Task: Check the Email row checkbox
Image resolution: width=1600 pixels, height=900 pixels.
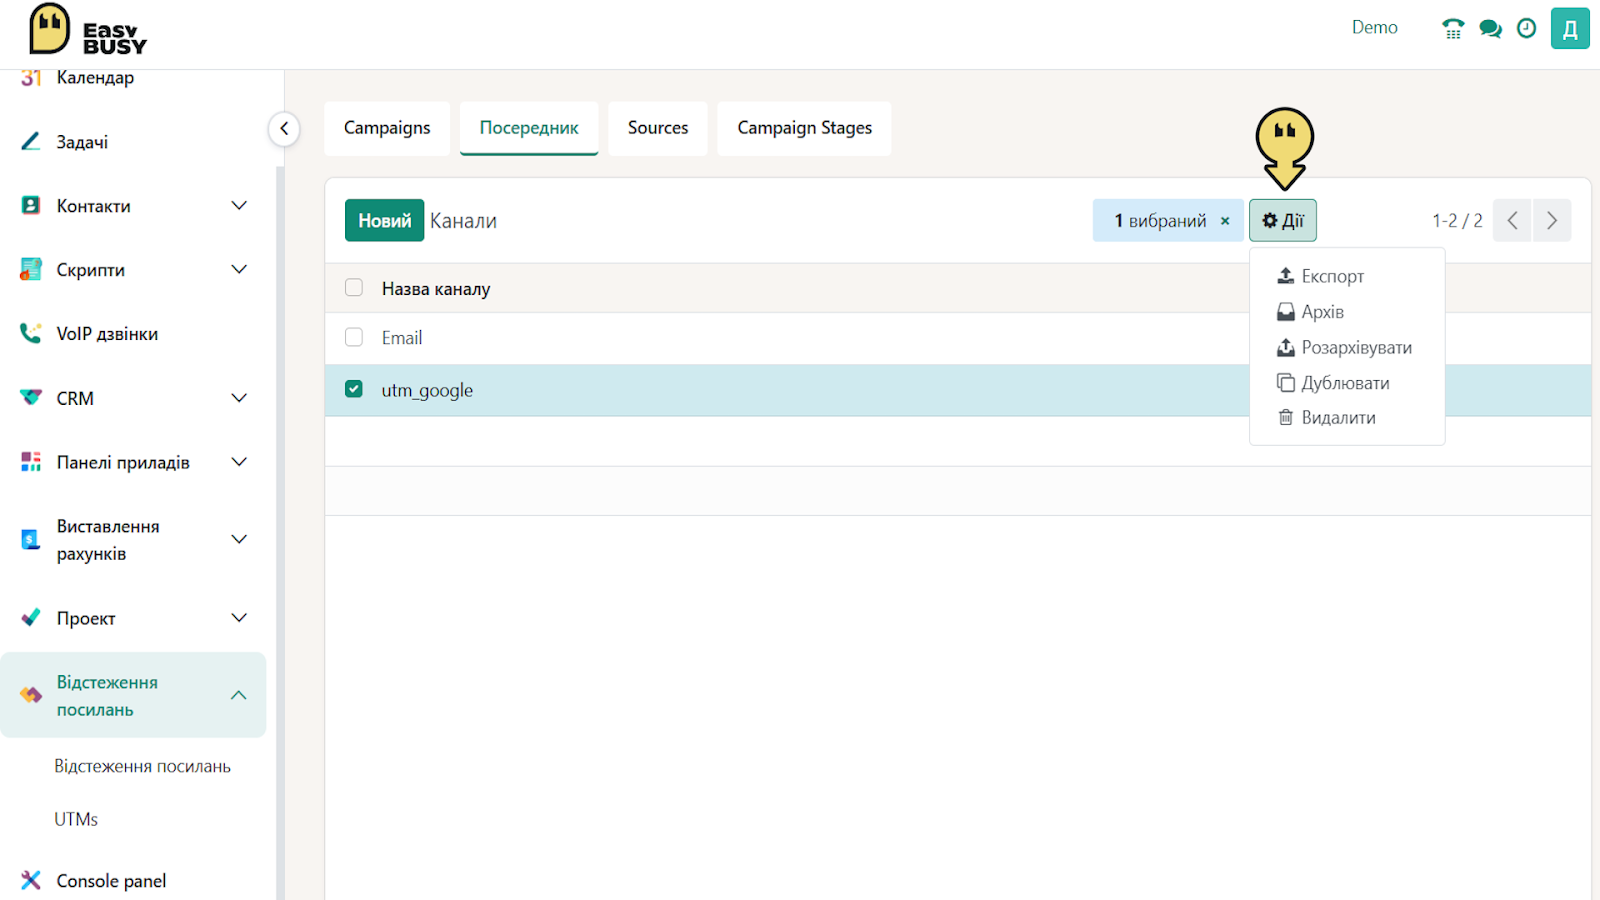Action: click(354, 337)
